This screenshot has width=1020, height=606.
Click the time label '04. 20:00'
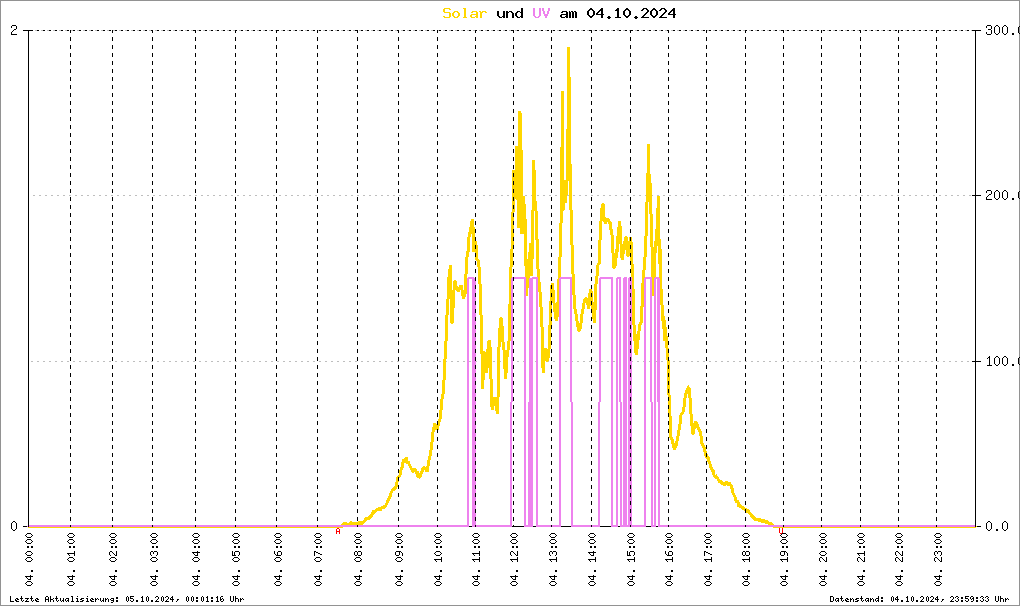coord(822,560)
